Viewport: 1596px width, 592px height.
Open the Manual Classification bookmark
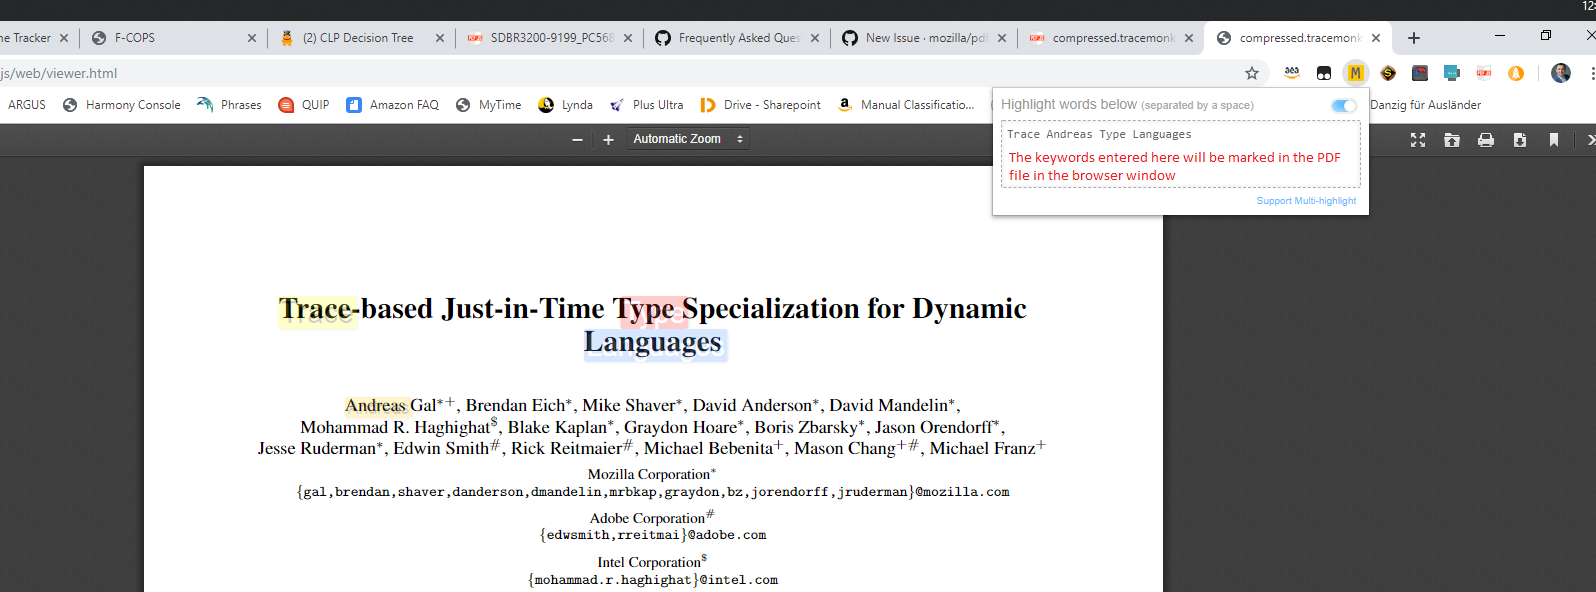tap(906, 105)
